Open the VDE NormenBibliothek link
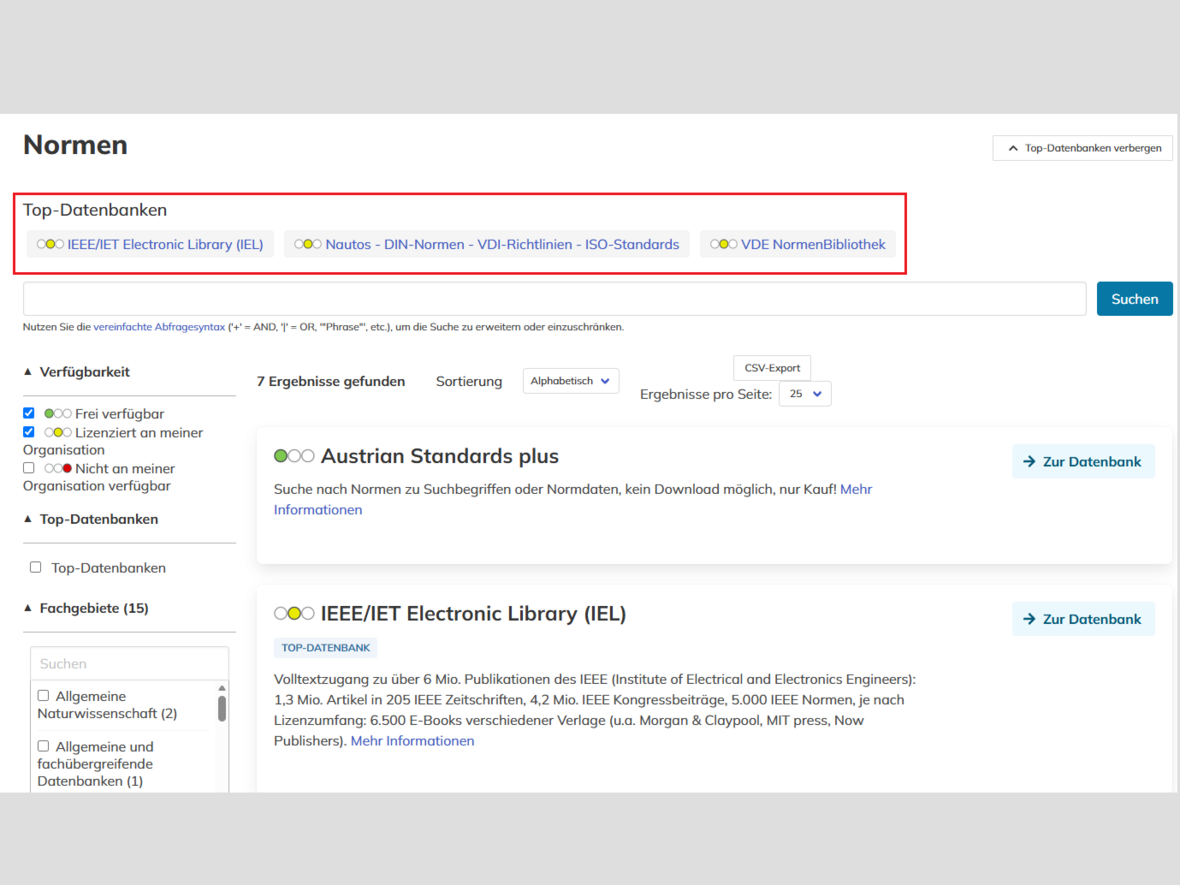The image size is (1180, 885). 813,245
